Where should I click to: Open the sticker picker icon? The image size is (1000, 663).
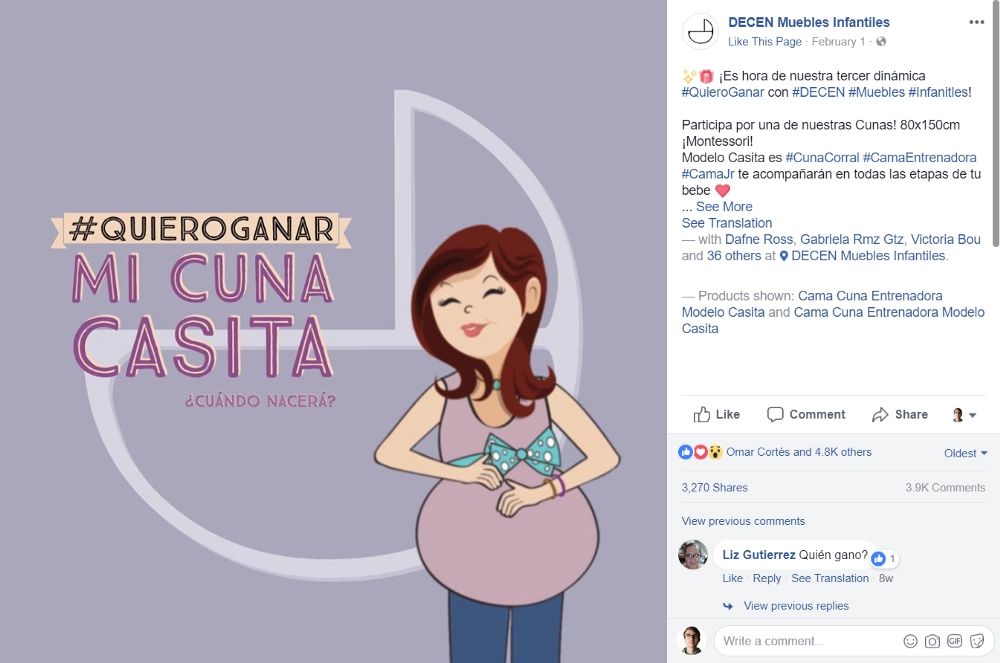point(976,641)
